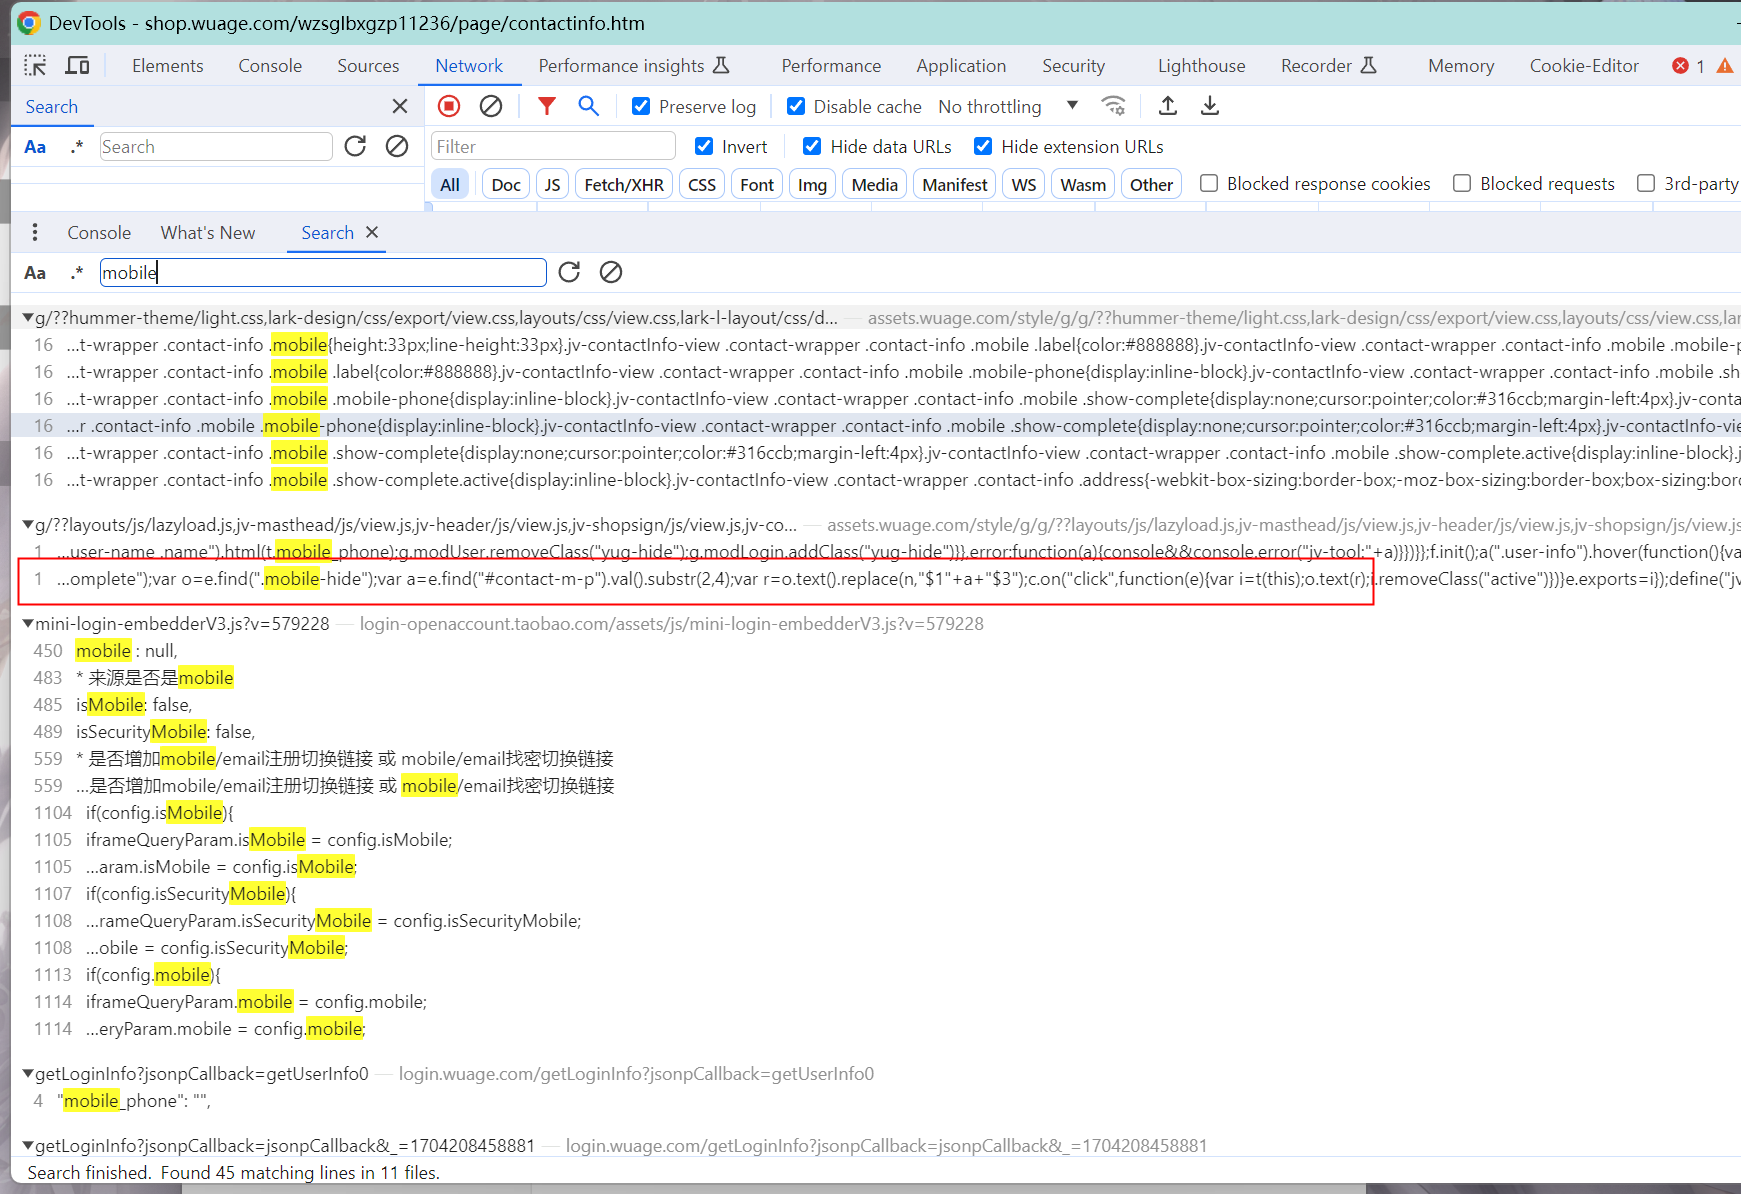The image size is (1741, 1194).
Task: Click the upper Search text input
Action: click(216, 147)
